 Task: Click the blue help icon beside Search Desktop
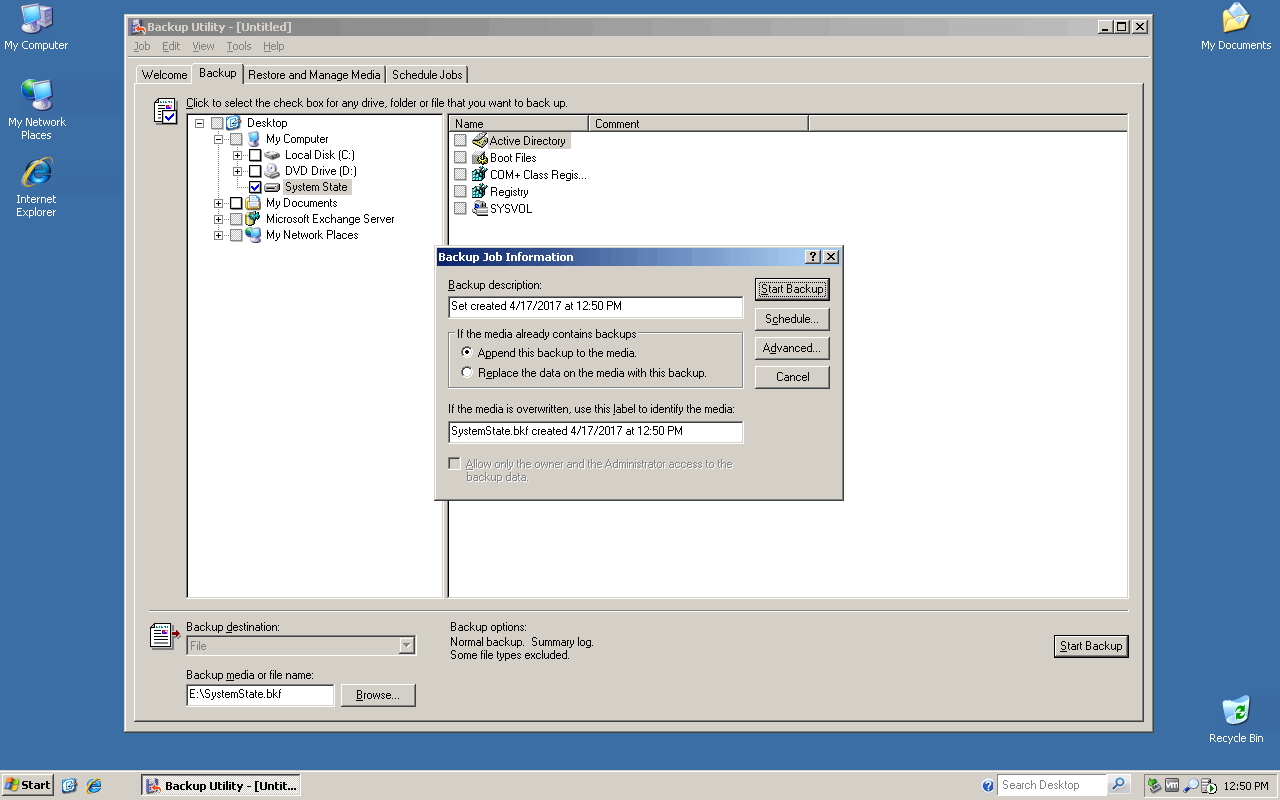click(x=988, y=786)
